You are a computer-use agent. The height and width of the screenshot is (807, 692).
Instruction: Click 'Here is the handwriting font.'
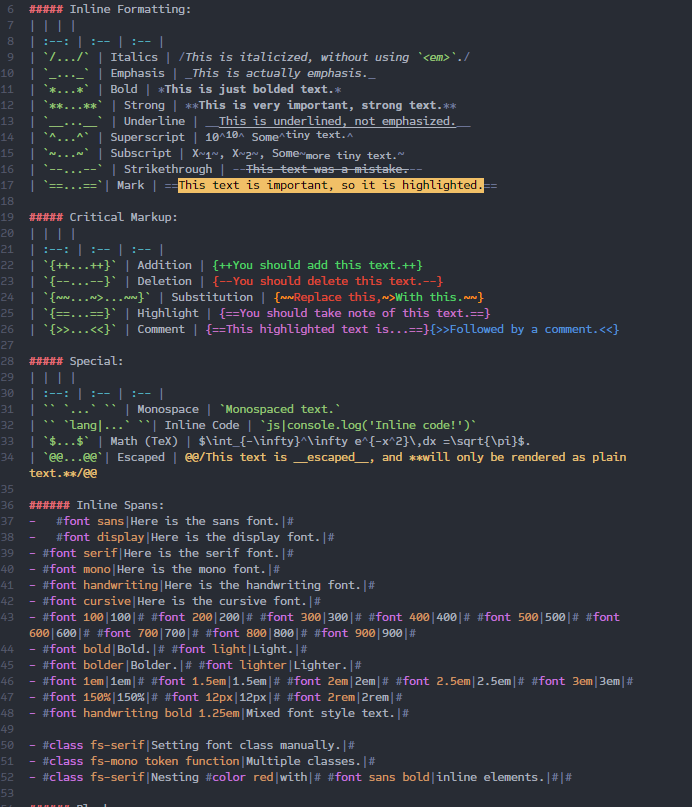pyautogui.click(x=263, y=585)
